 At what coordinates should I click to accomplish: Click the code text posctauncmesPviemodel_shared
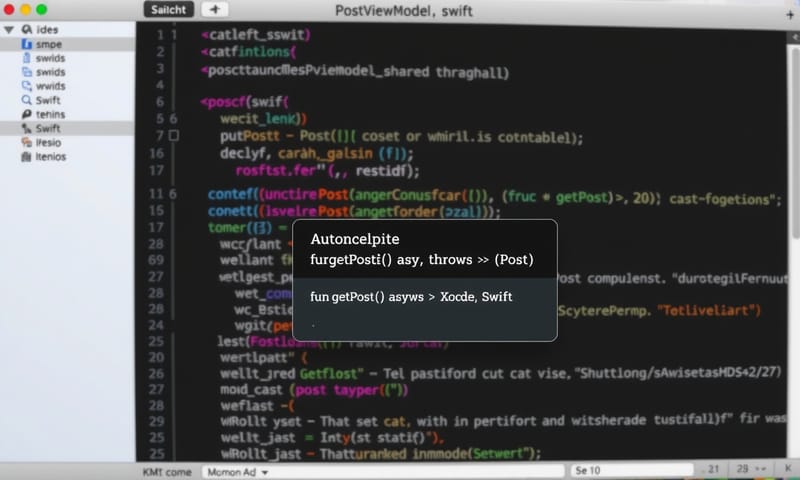click(x=315, y=72)
